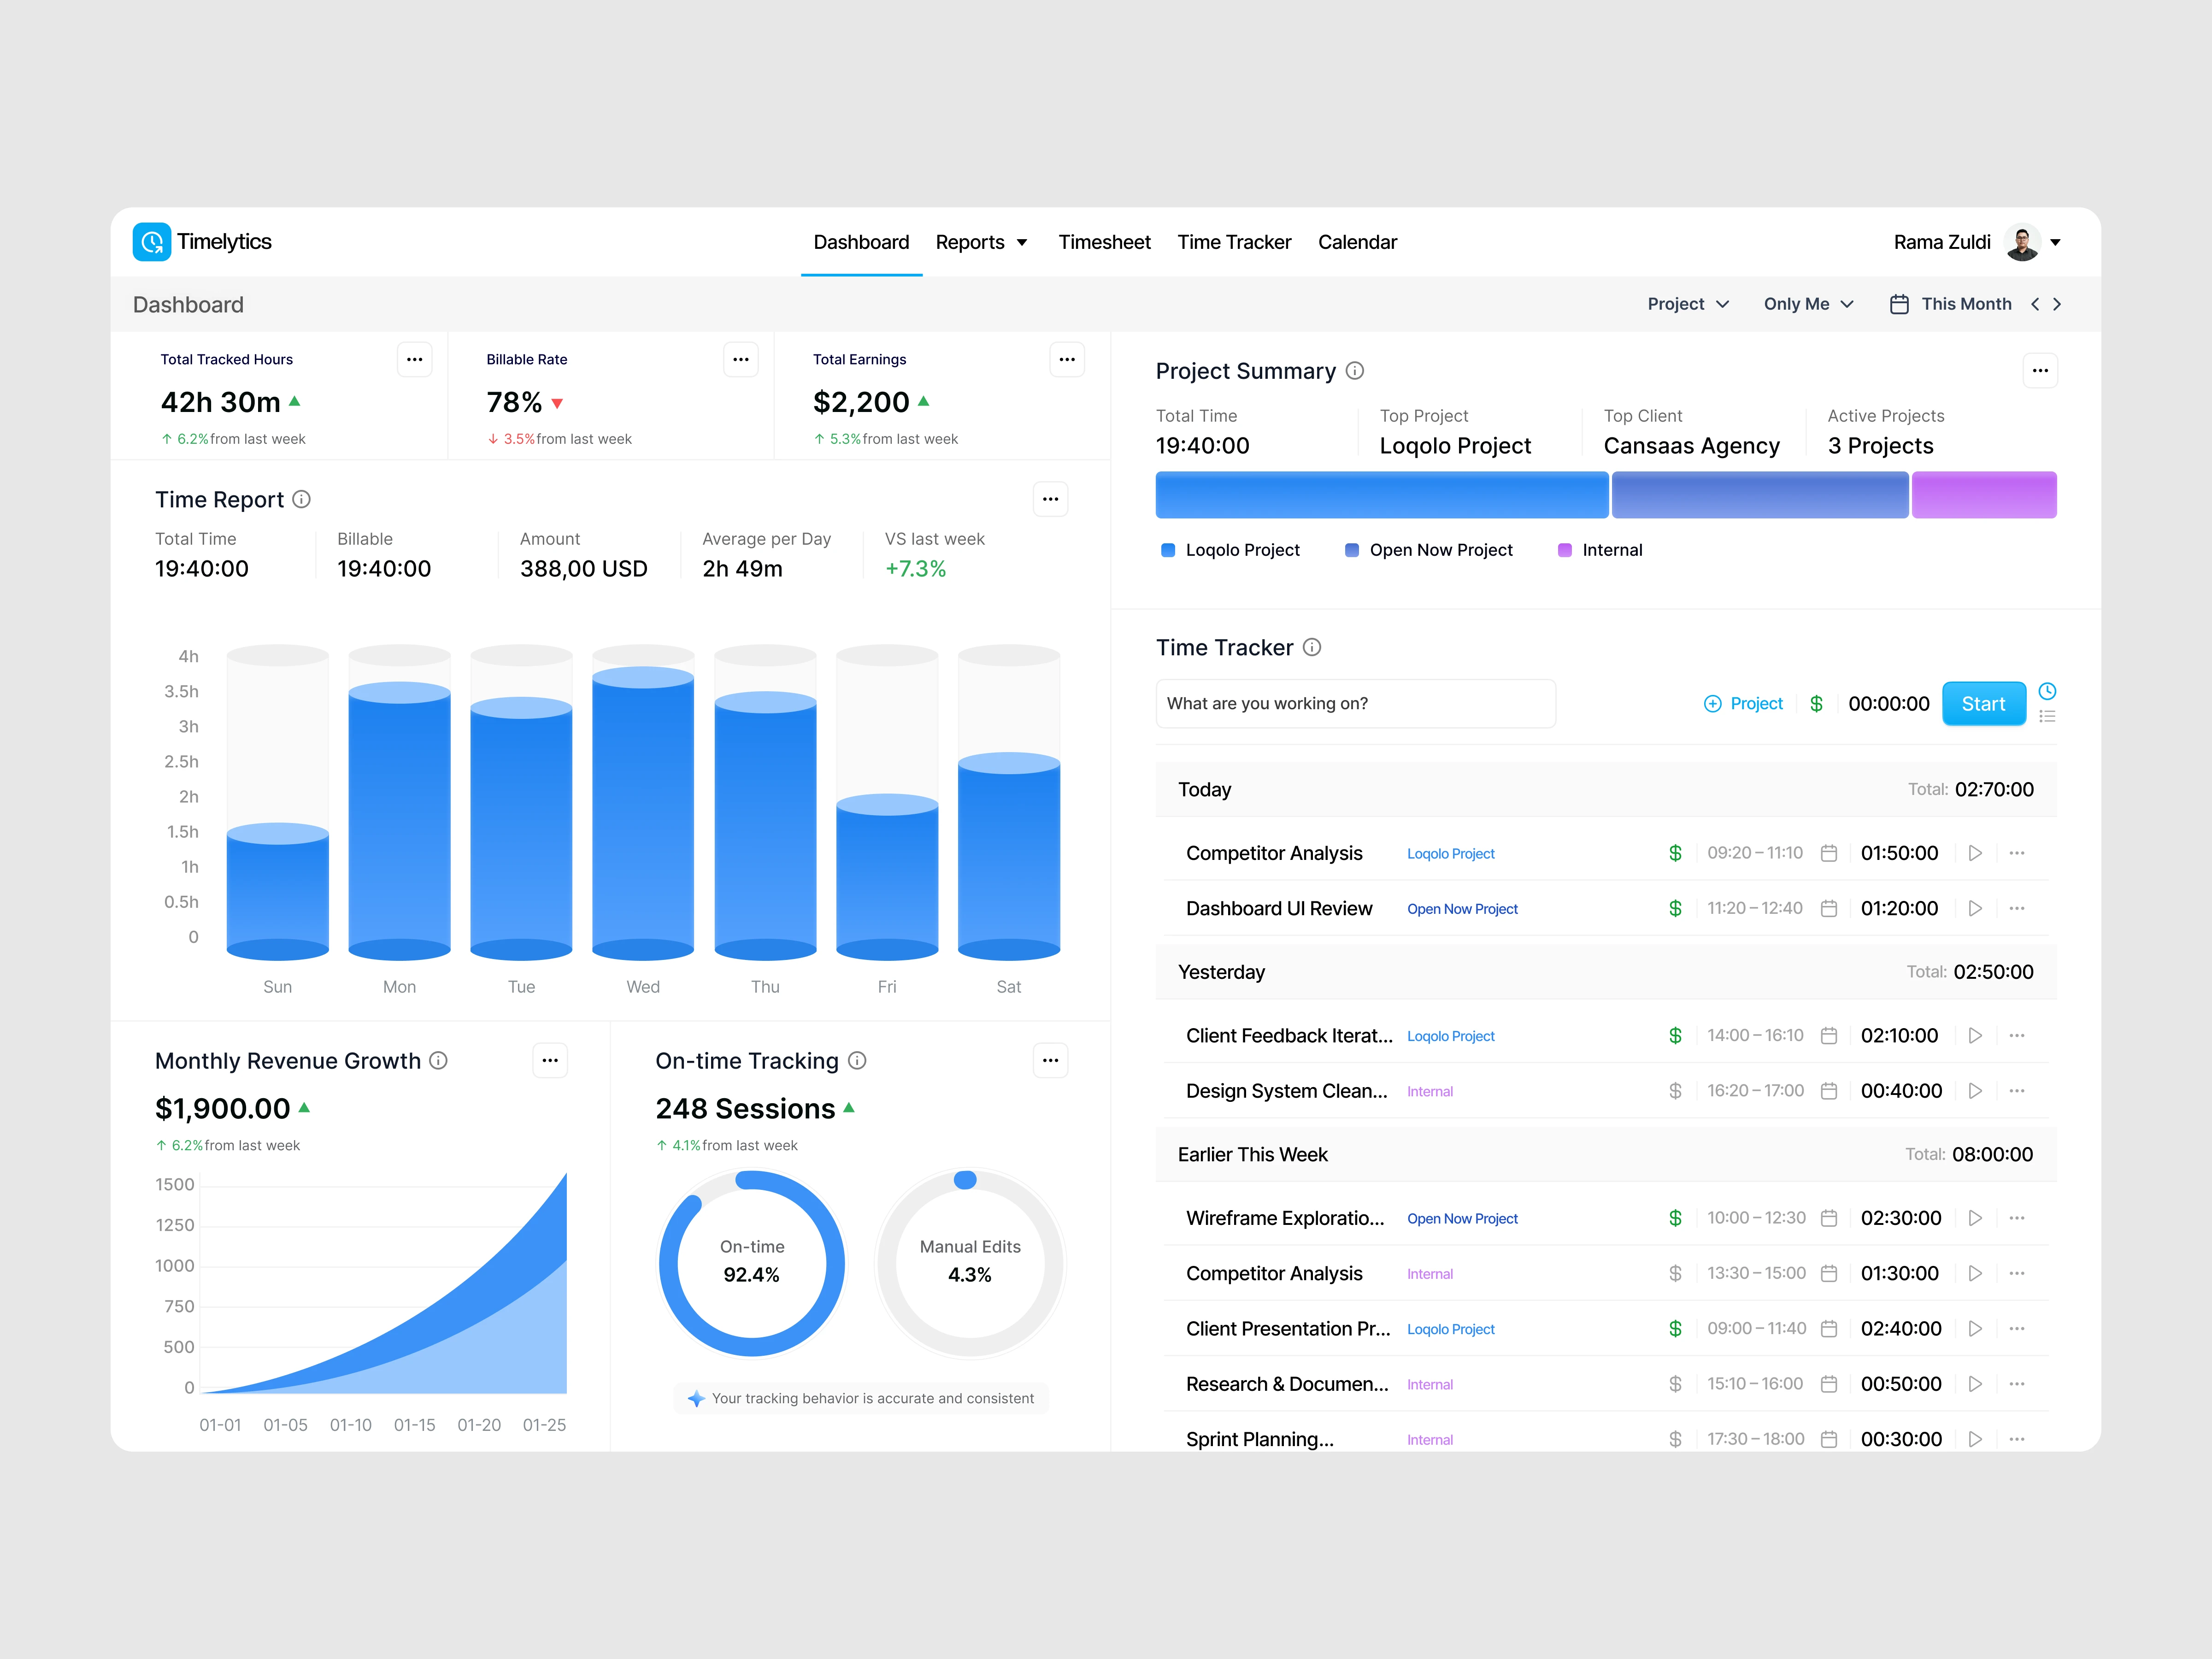
Task: Expand the Project filter dropdown
Action: pyautogui.click(x=1687, y=304)
